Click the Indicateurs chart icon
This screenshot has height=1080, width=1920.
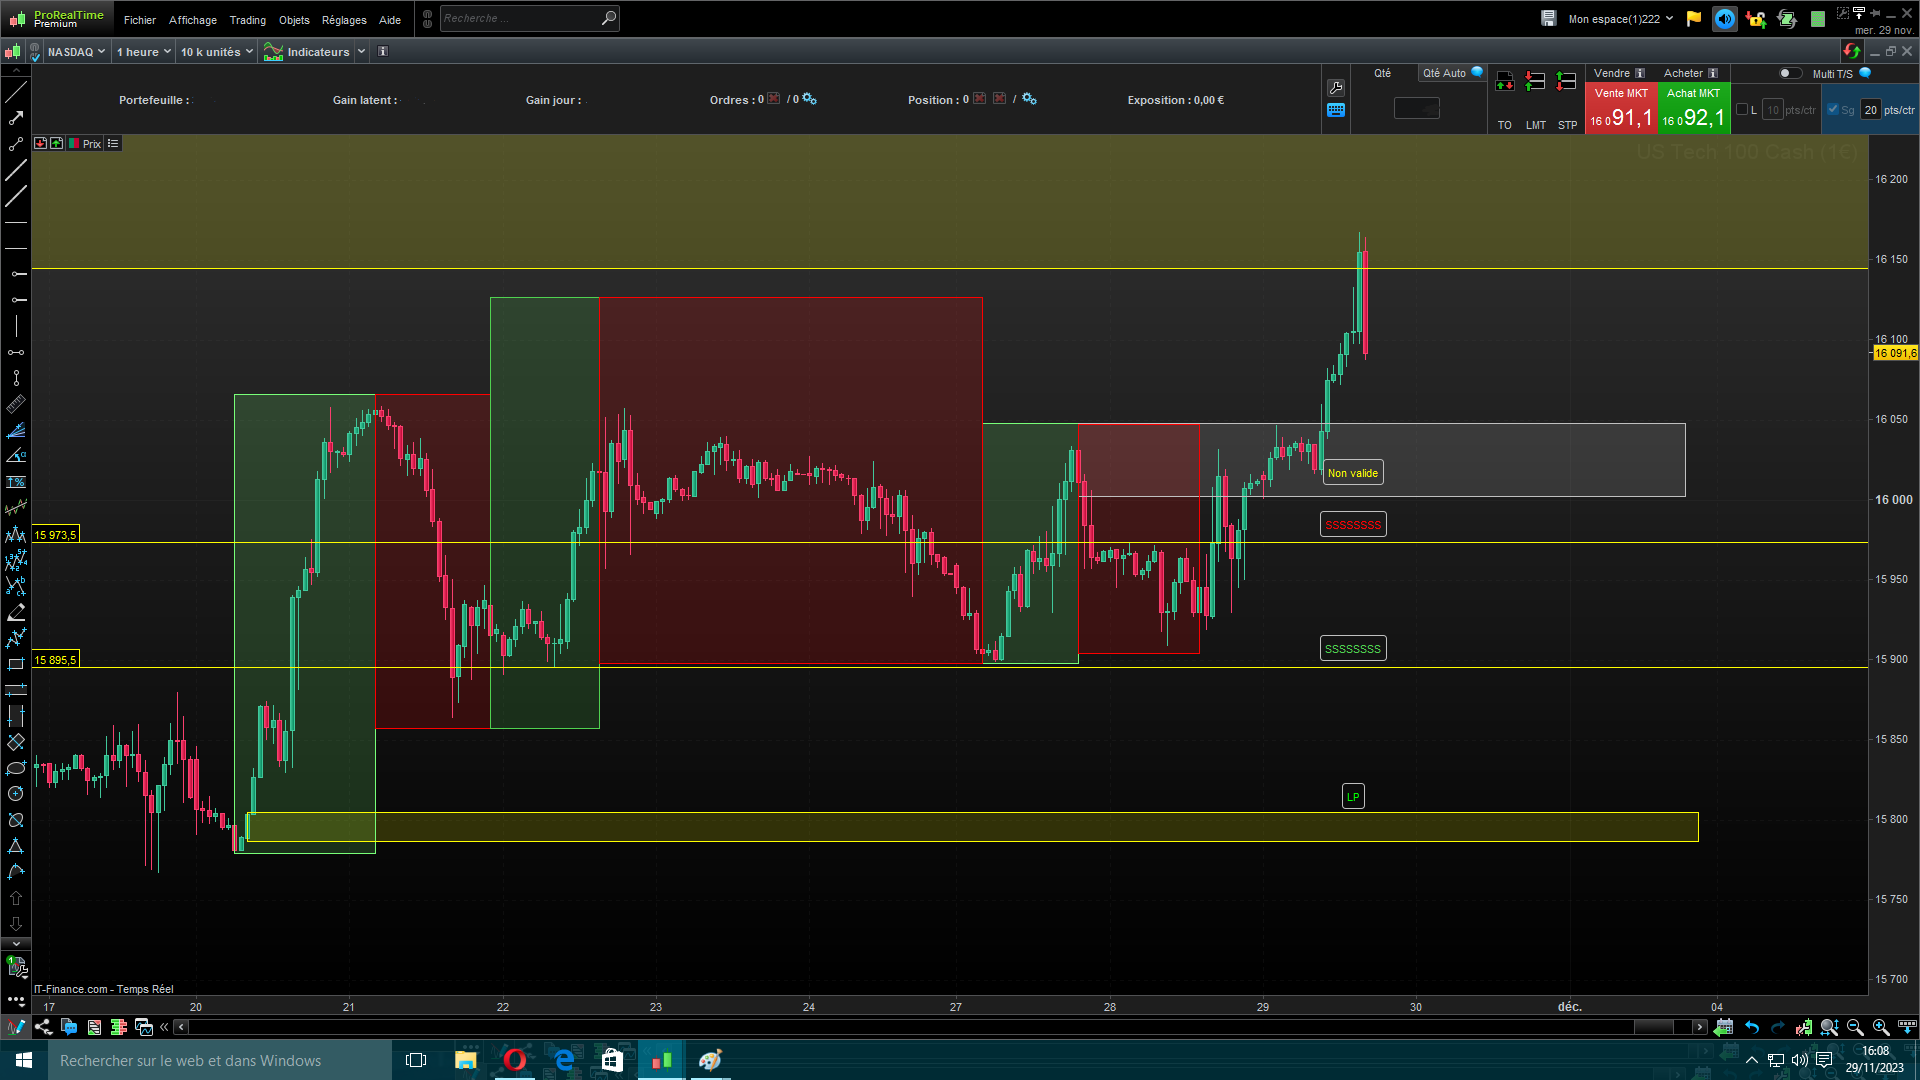(273, 52)
